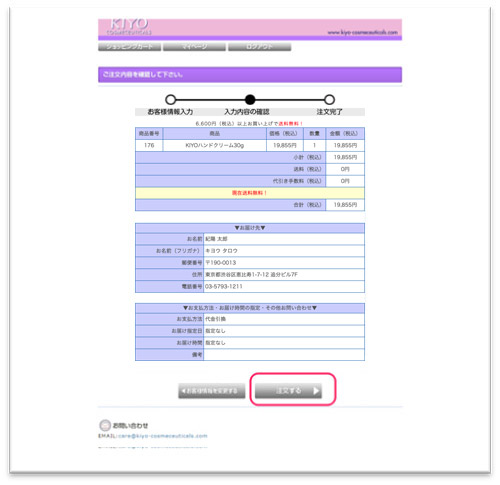Click the contact email address link
500x485 pixels.
click(163, 436)
